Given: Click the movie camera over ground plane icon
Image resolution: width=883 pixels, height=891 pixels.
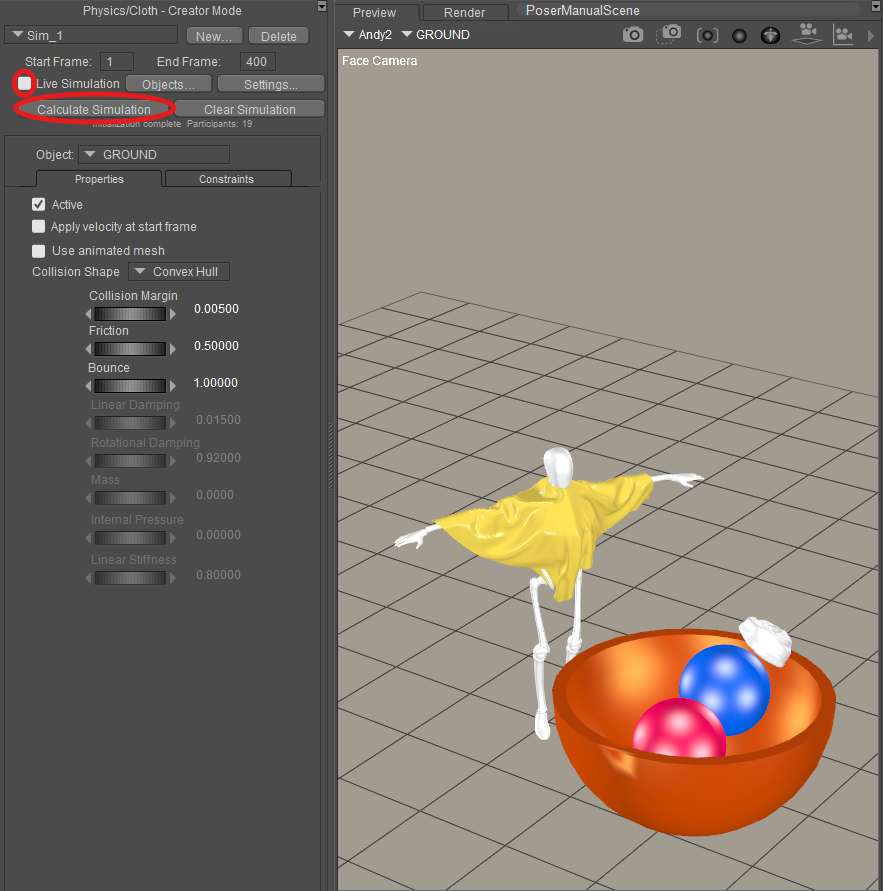Looking at the screenshot, I should pos(805,35).
